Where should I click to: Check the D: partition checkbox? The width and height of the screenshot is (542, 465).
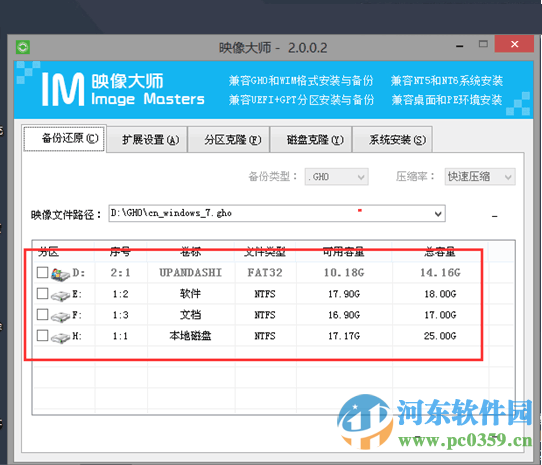42,272
